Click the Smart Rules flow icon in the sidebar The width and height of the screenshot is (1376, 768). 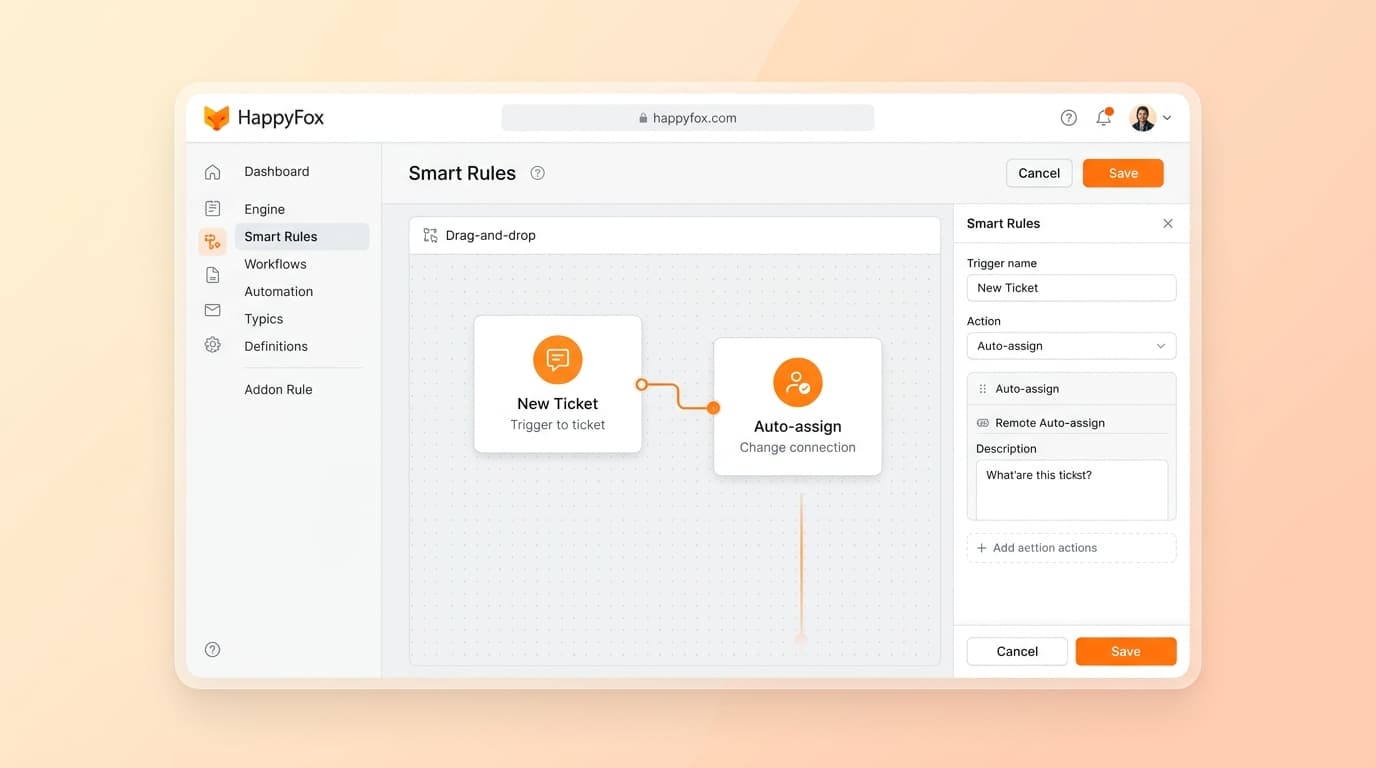point(212,241)
